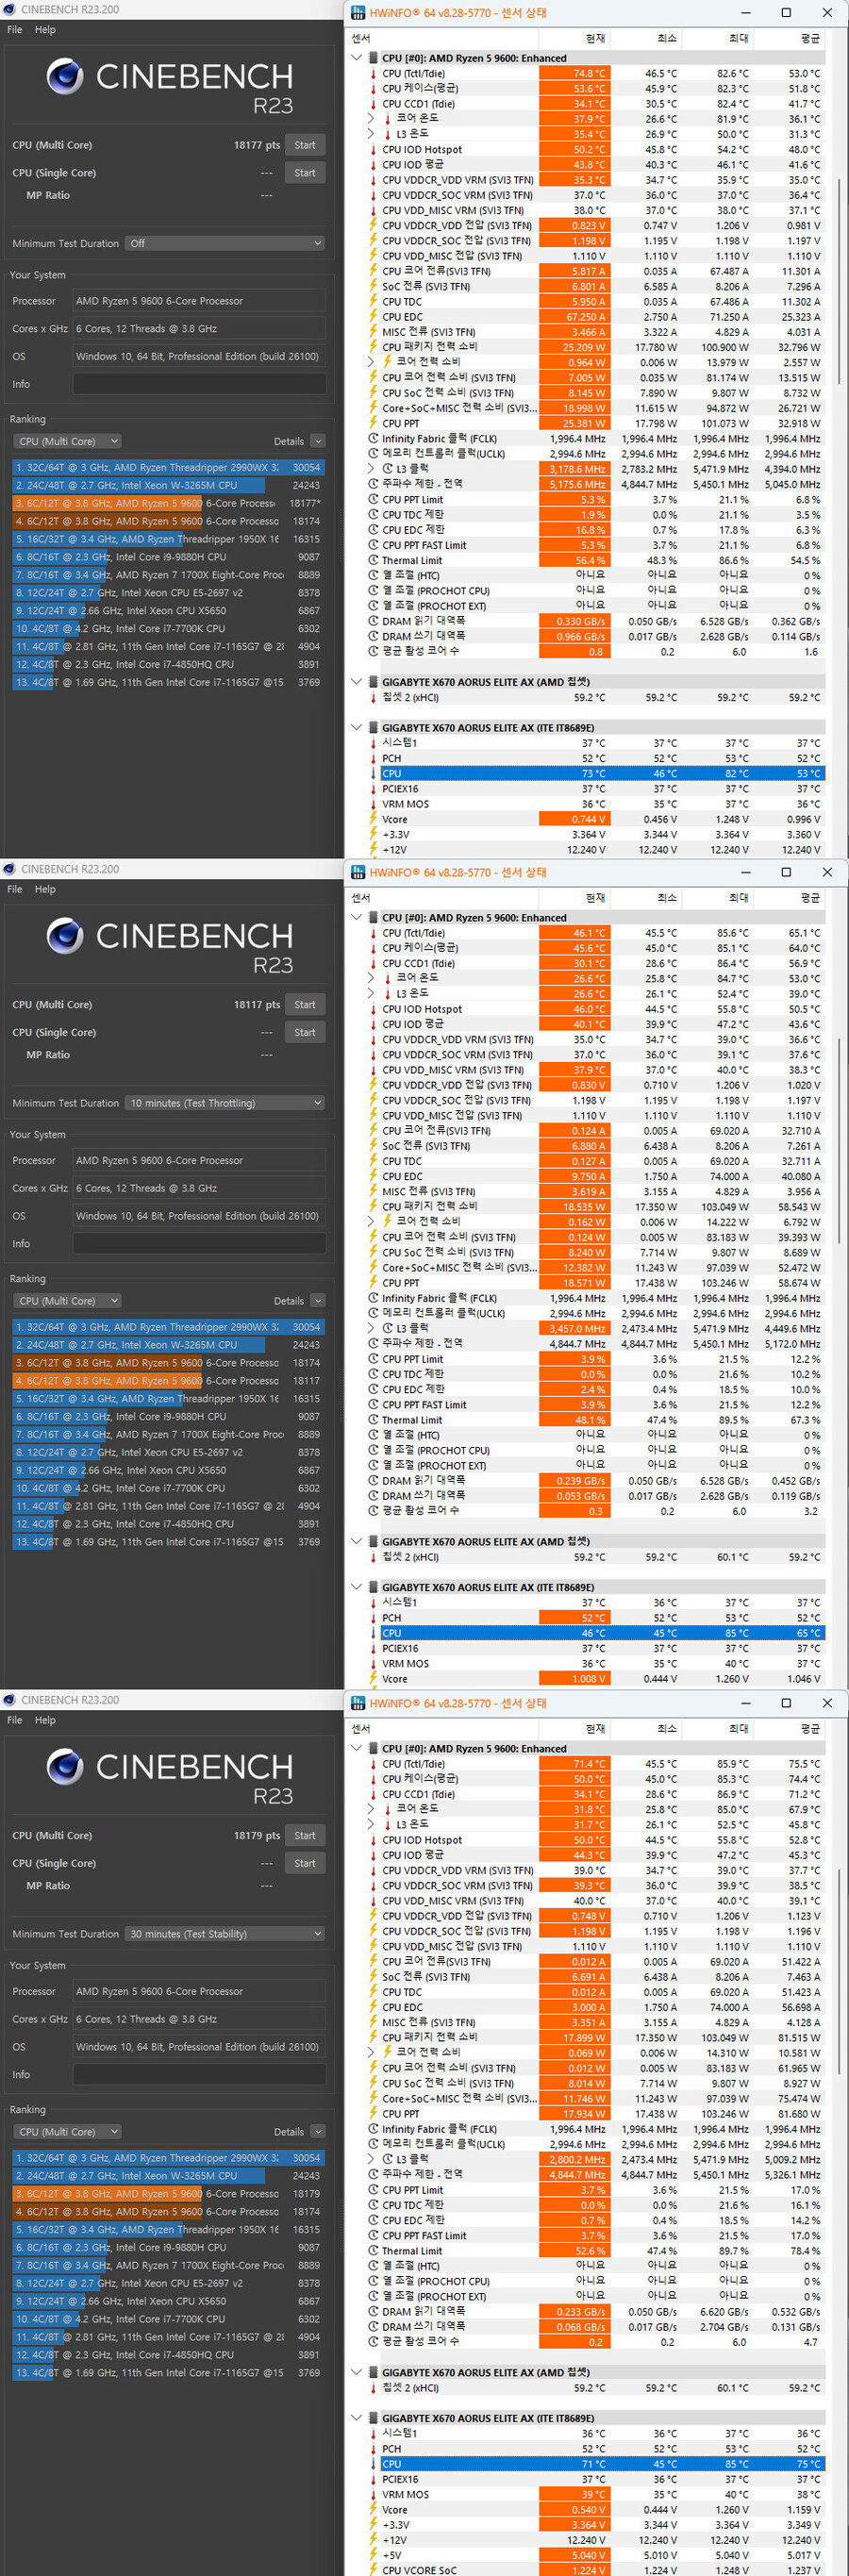Click the thermometer icon on PCH row below 시스템1 at 36 °C
The width and height of the screenshot is (849, 2576).
click(373, 2449)
